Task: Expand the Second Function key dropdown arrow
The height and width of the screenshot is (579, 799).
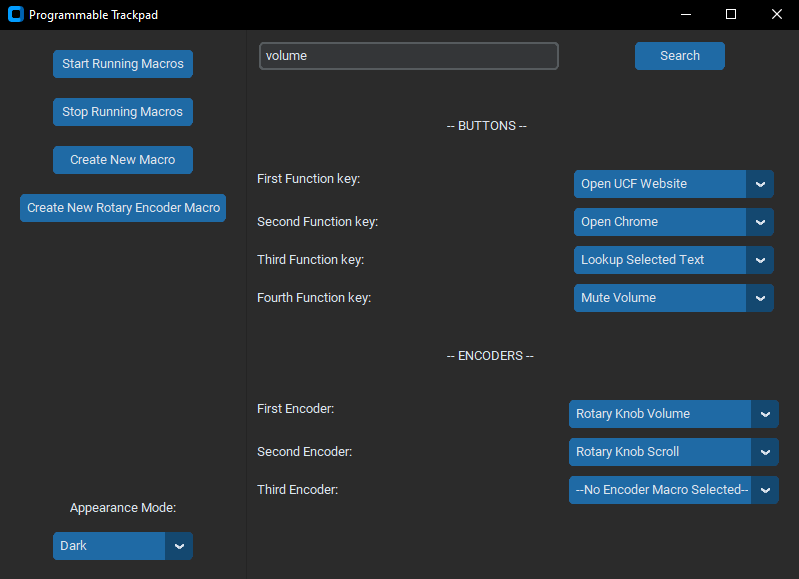Action: coord(760,222)
